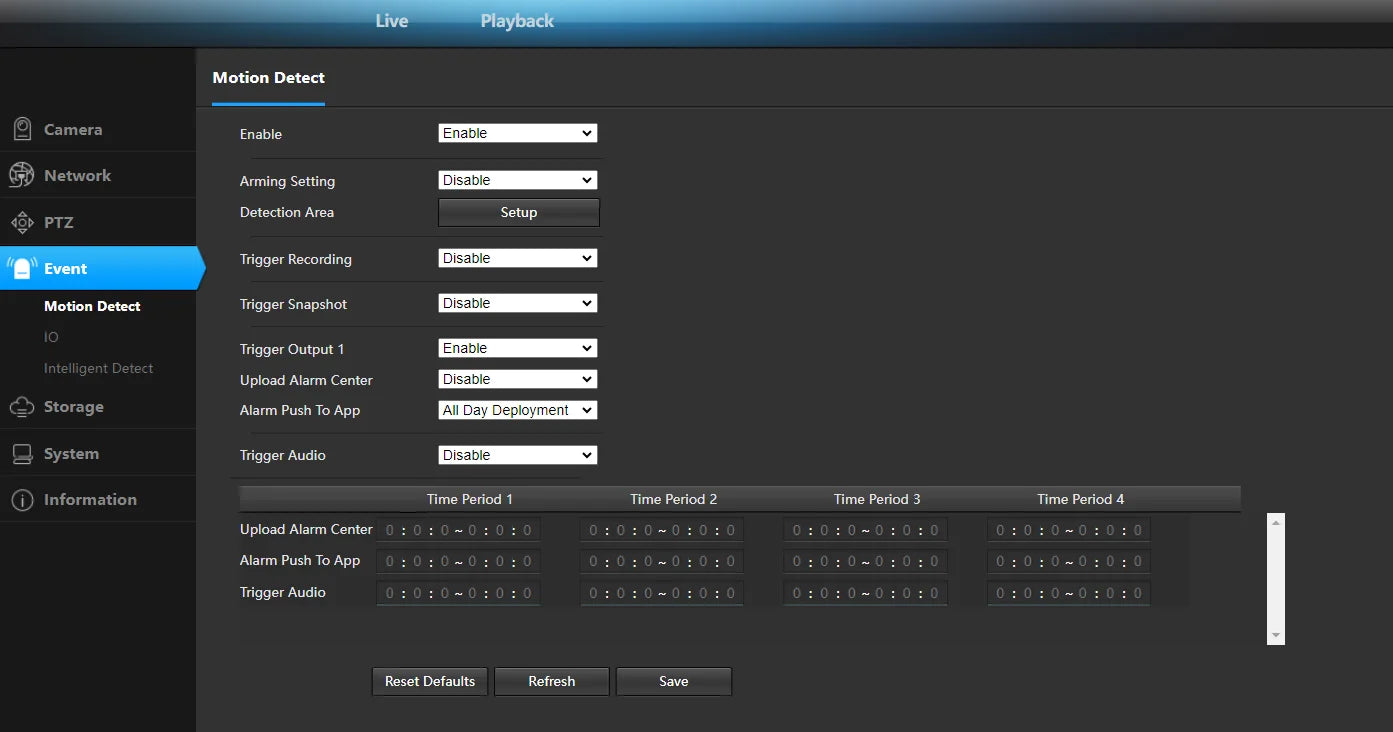Select the Network sidebar icon
The width and height of the screenshot is (1393, 732).
22,174
